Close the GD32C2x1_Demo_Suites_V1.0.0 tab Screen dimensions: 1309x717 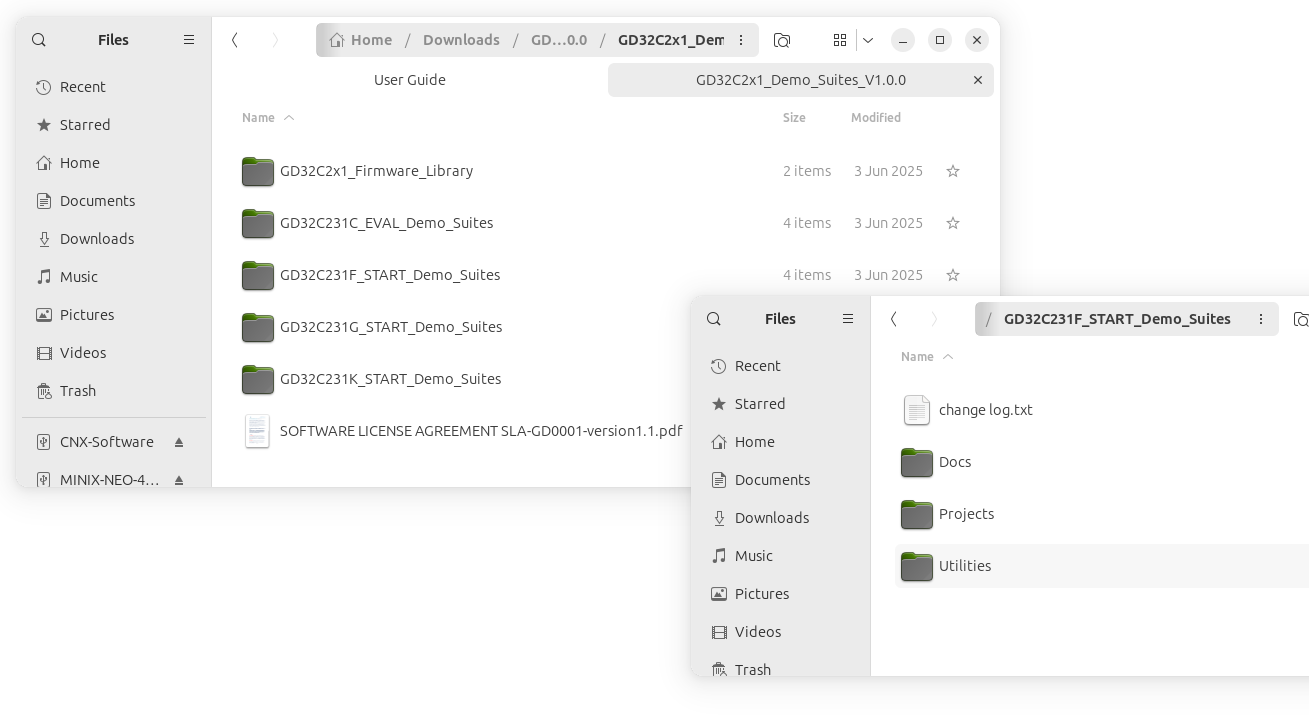[x=978, y=80]
